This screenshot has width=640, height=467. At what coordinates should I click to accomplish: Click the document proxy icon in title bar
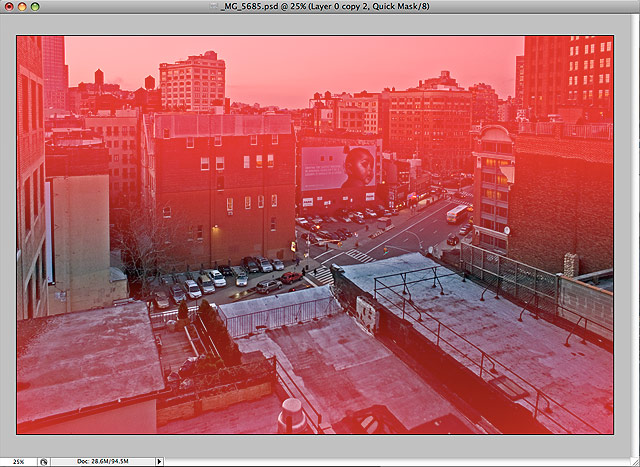coord(214,7)
